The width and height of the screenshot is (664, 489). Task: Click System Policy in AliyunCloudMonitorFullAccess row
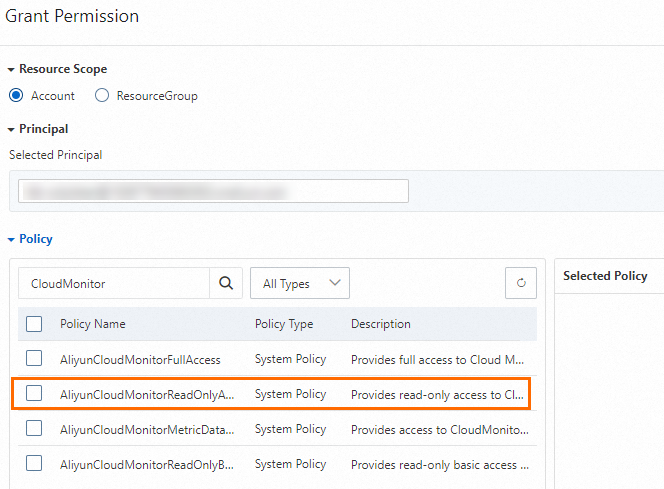coord(290,359)
